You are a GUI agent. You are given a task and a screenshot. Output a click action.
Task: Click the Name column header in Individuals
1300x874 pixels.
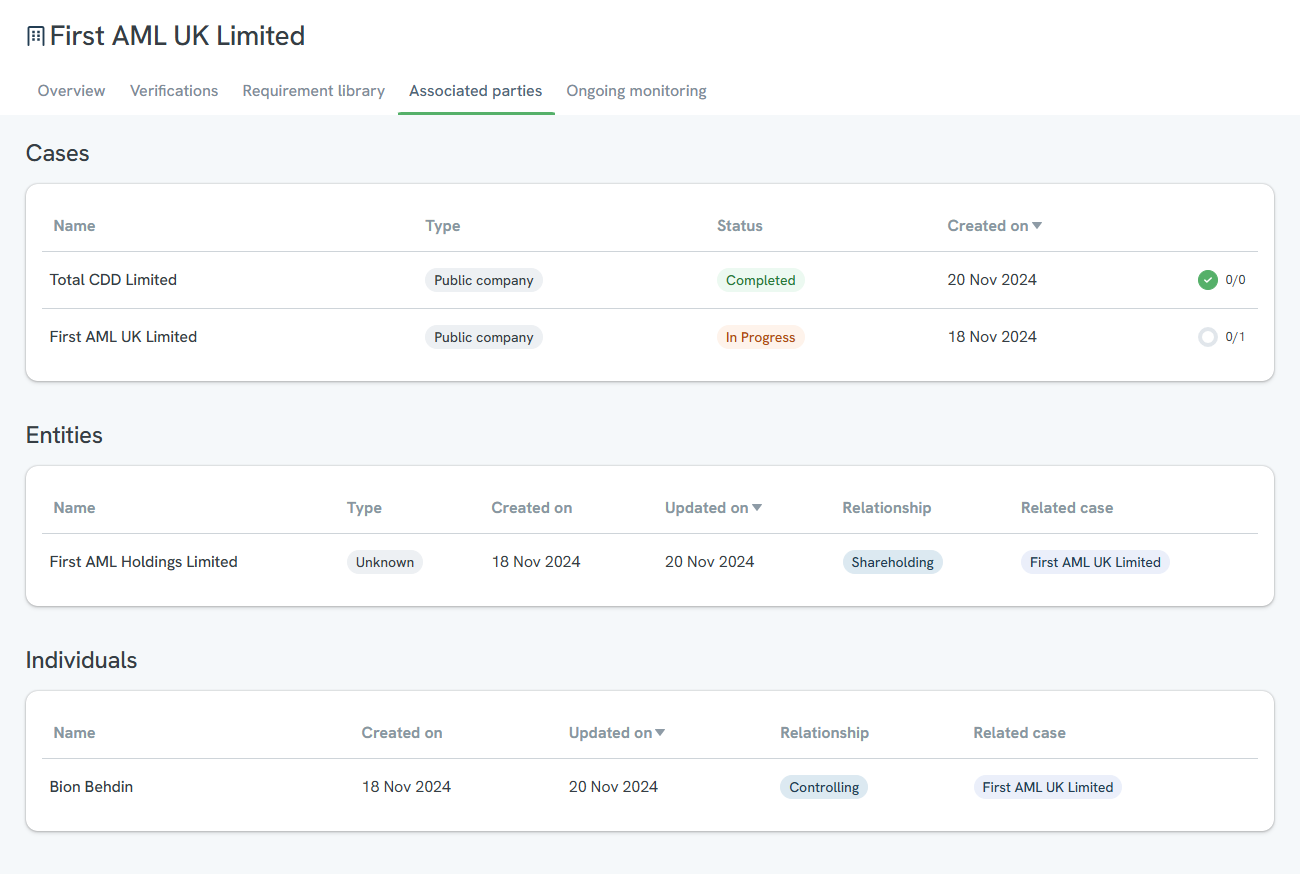pyautogui.click(x=74, y=733)
